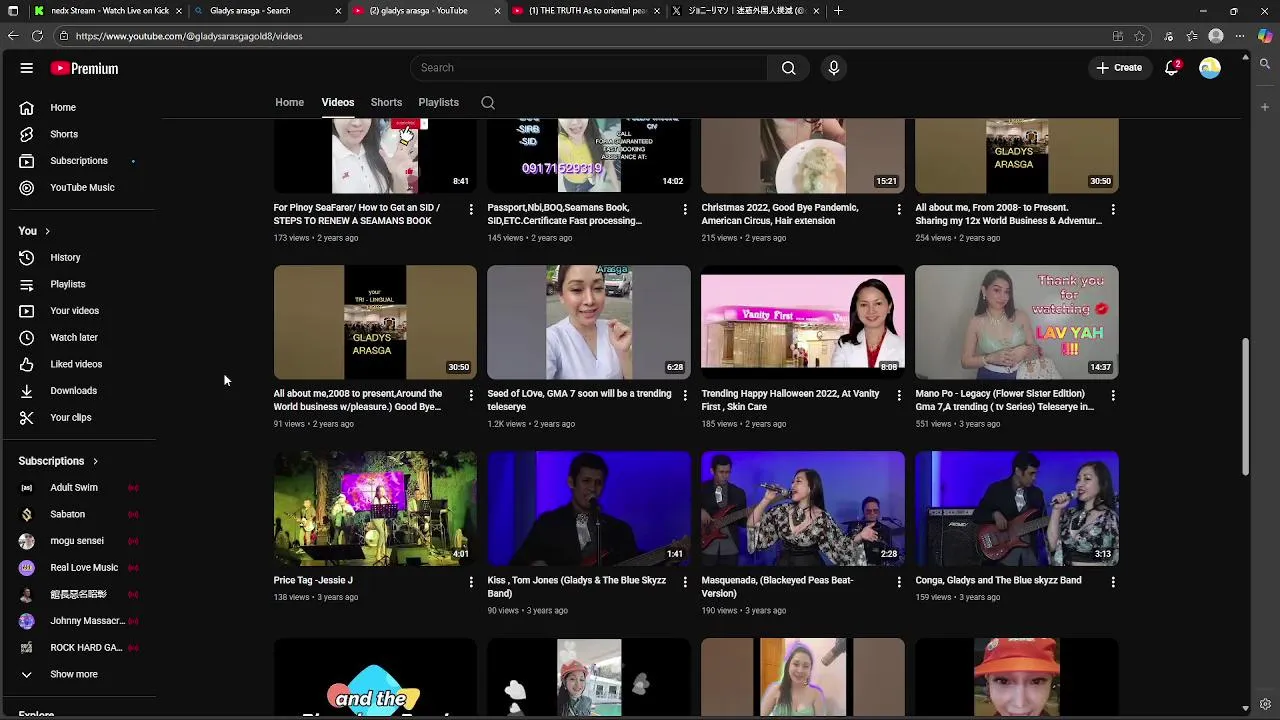This screenshot has height=720, width=1280.
Task: Open the browser three-dot menu
Action: (1240, 36)
